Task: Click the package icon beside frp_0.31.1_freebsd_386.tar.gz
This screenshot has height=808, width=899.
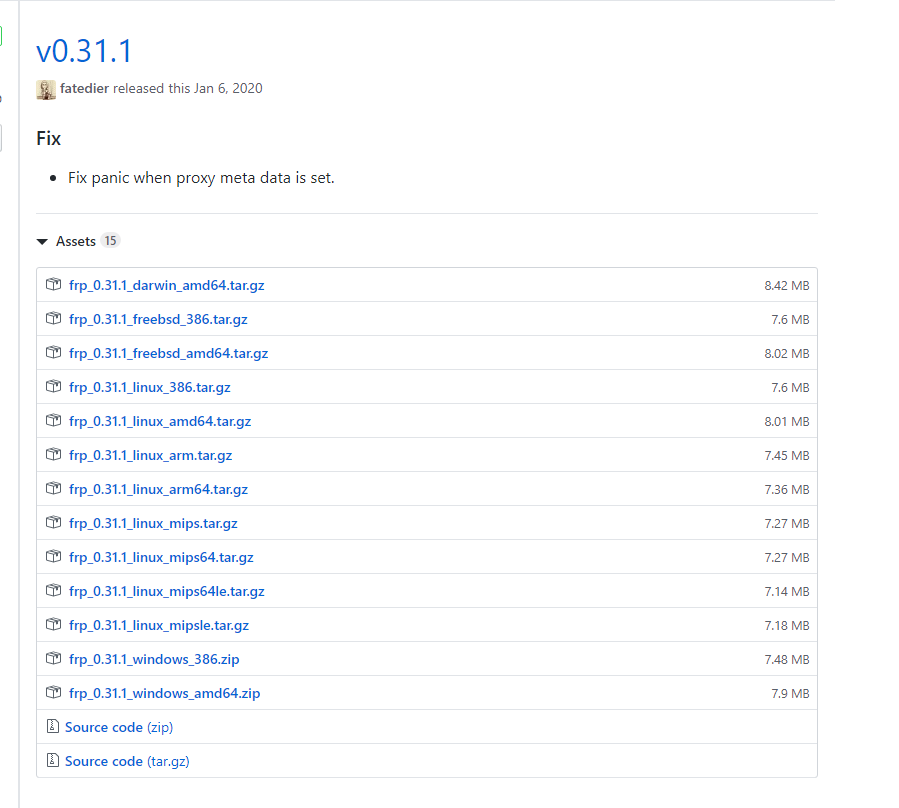Action: coord(54,319)
